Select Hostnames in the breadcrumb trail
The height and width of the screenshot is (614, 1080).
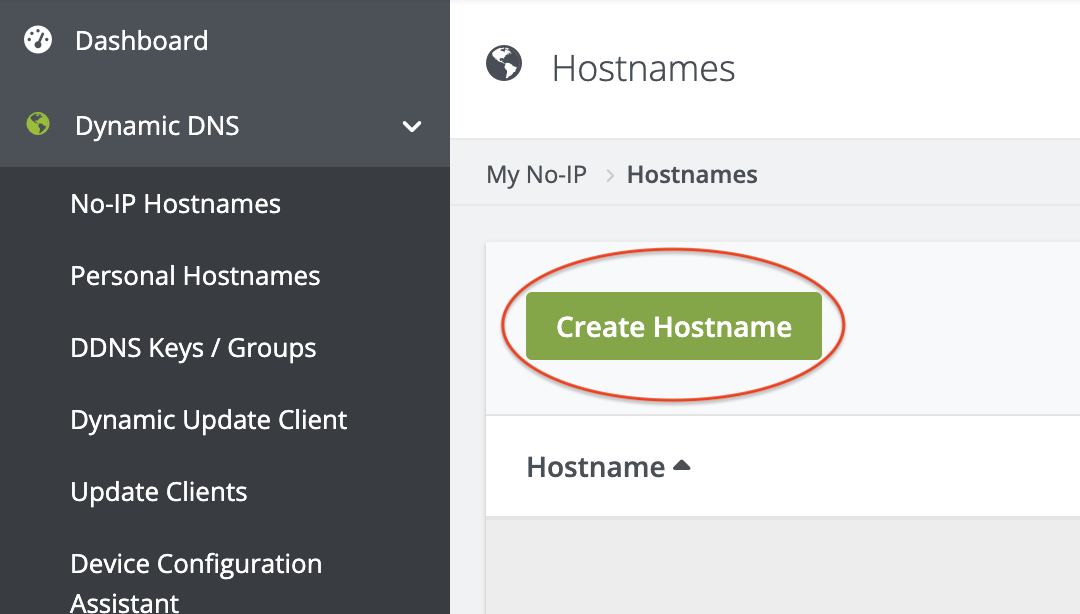tap(692, 174)
